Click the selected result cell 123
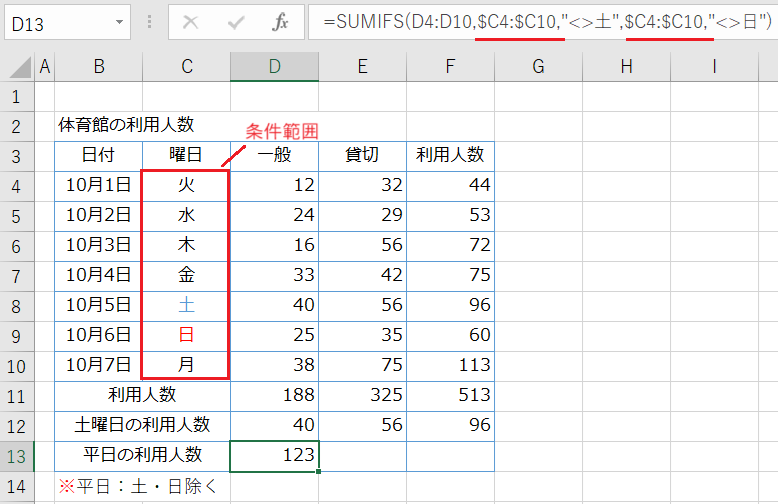Viewport: 778px width, 504px height. tap(274, 456)
